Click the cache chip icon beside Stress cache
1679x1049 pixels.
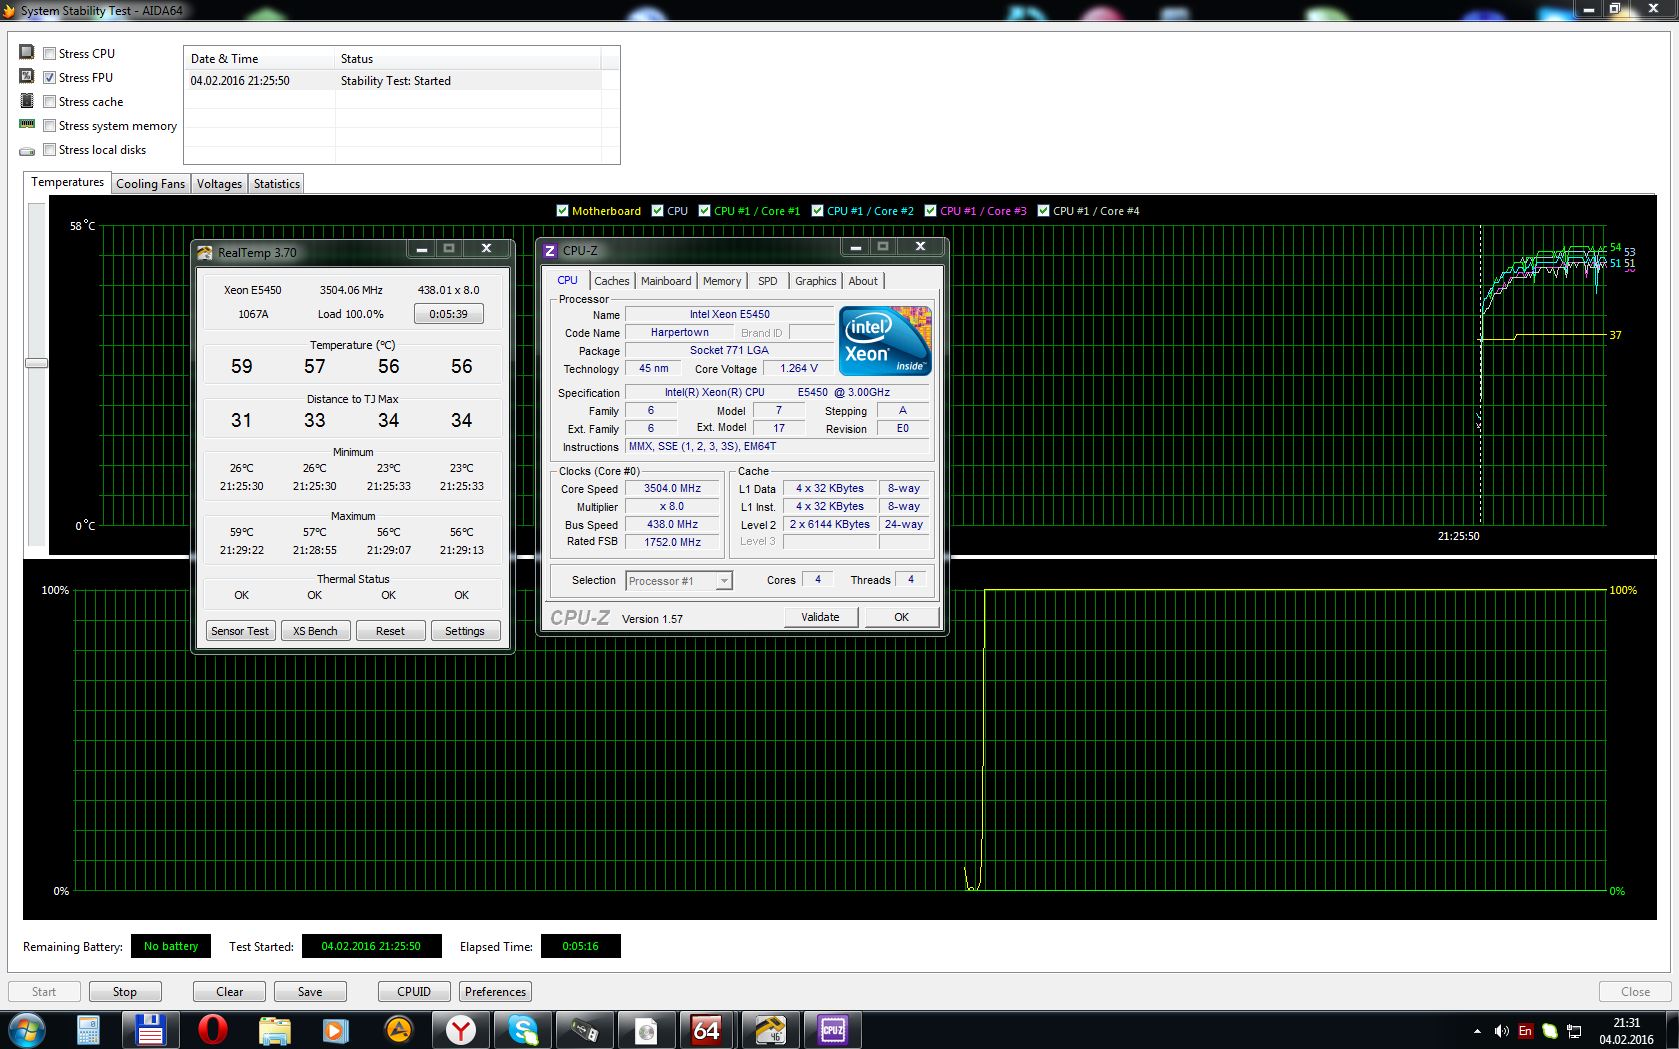[27, 100]
